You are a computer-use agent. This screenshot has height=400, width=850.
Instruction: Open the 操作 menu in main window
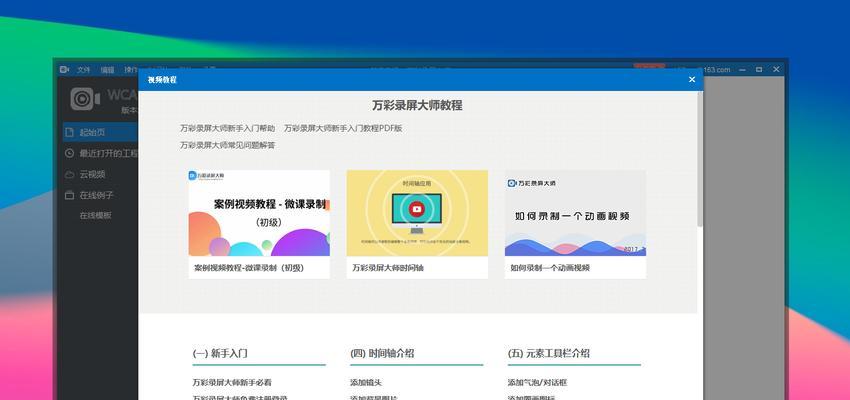(x=131, y=70)
